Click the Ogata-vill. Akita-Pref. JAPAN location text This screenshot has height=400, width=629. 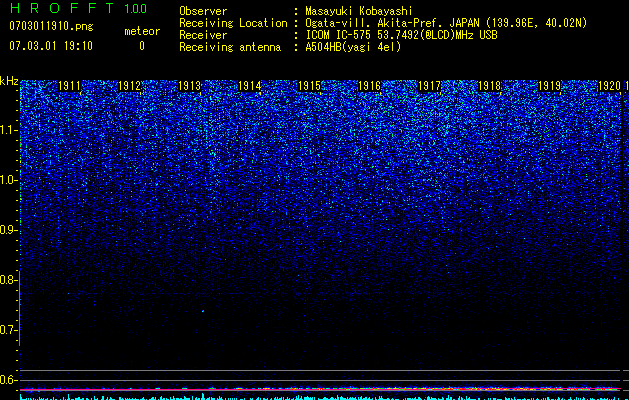point(446,23)
